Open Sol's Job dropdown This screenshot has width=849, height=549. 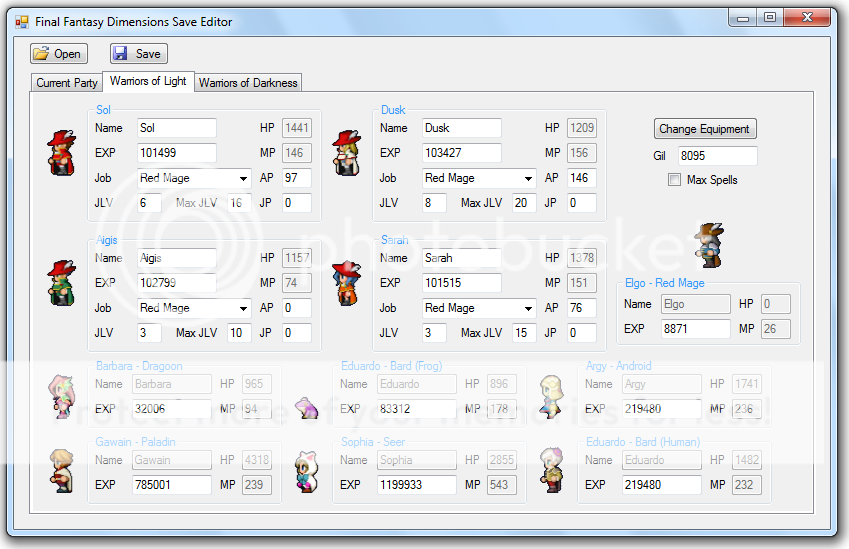point(244,178)
